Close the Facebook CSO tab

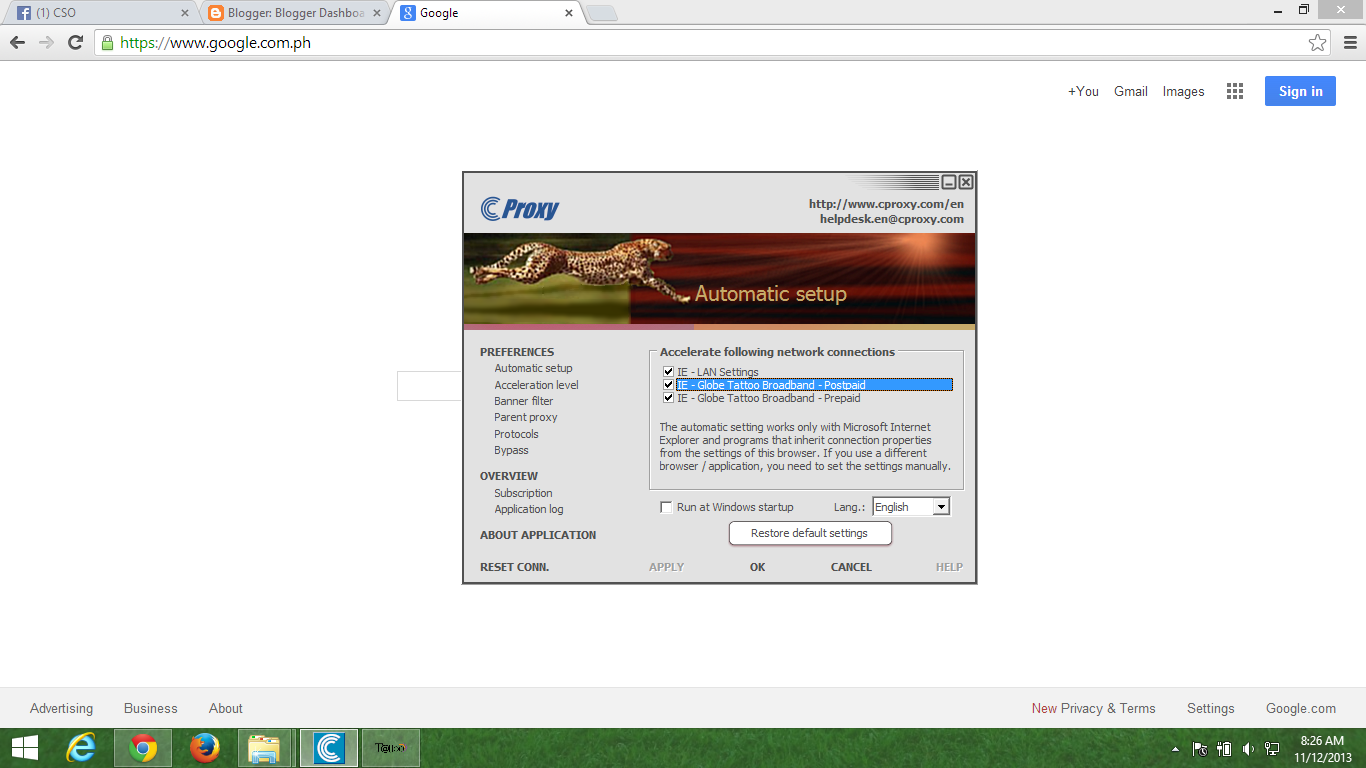point(185,13)
